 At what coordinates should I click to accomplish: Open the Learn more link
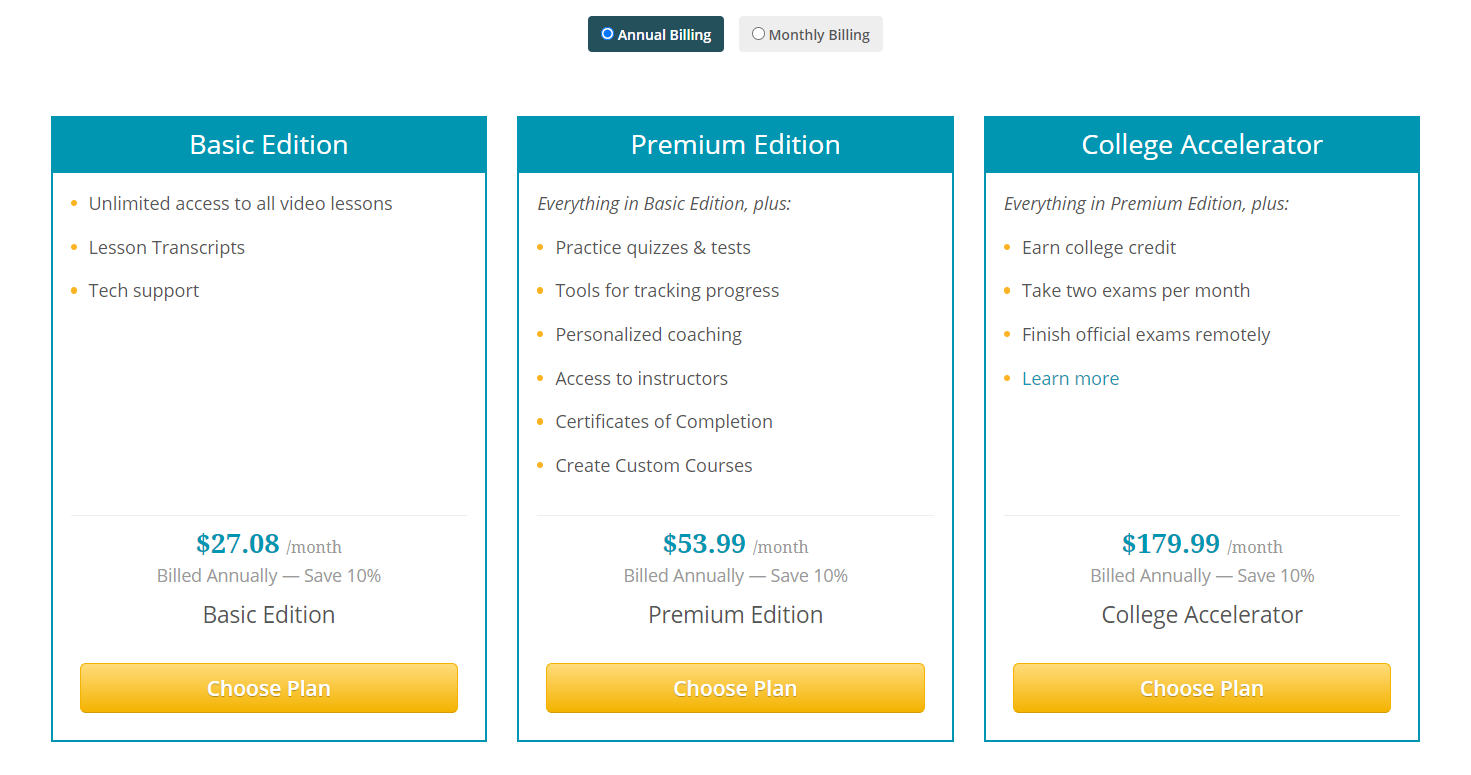point(1070,378)
